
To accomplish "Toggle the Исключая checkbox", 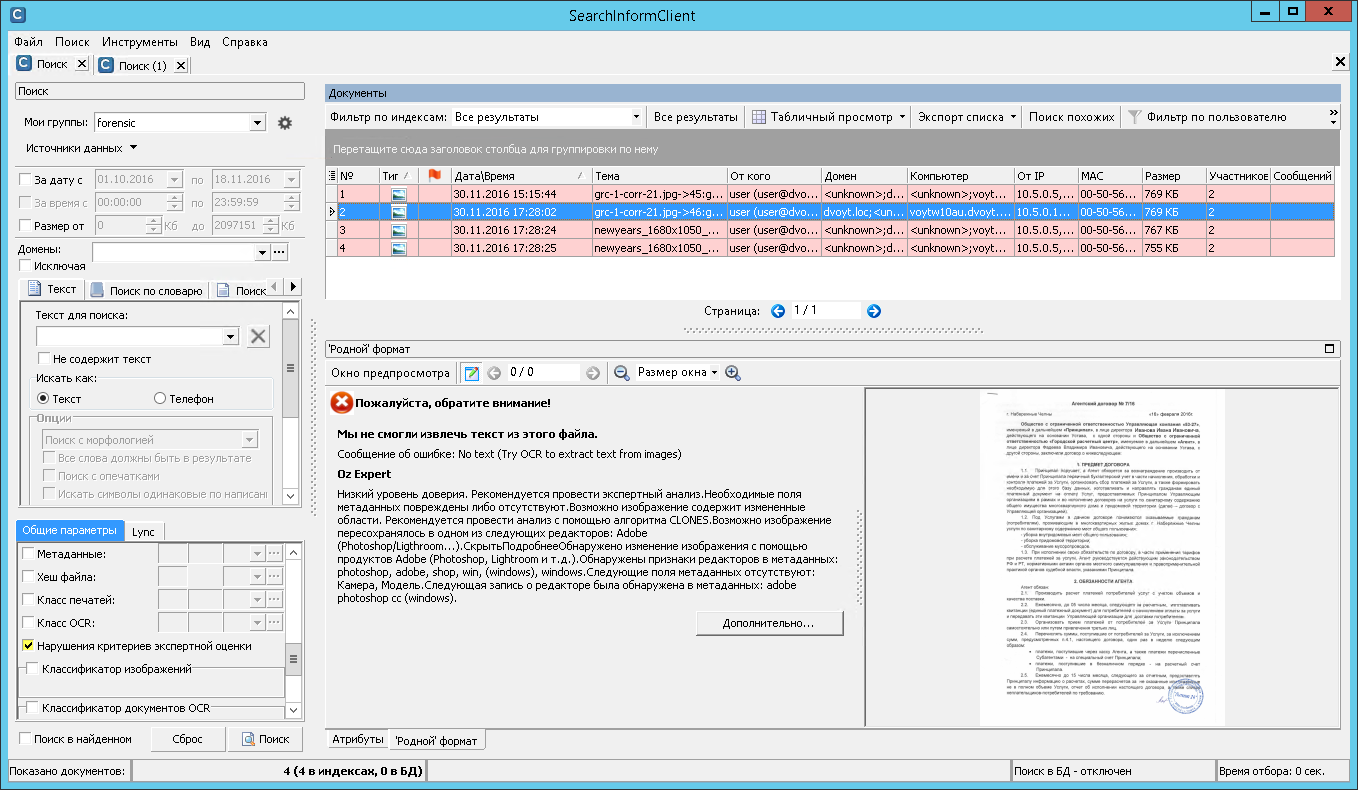I will tap(25, 266).
